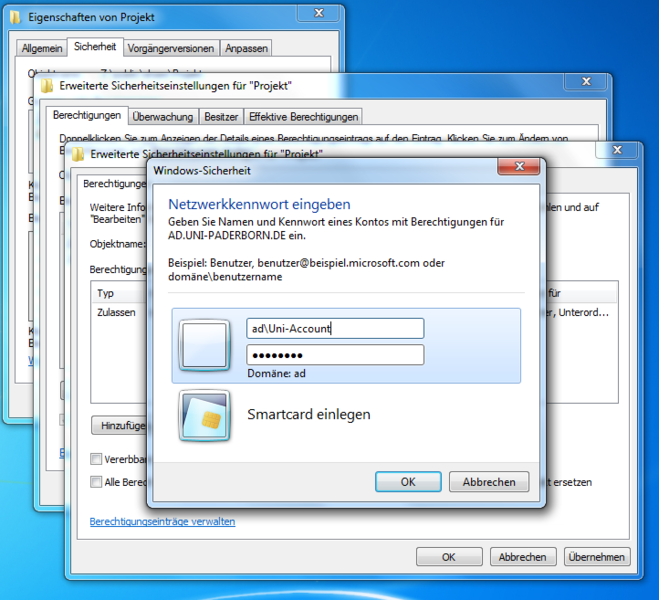Click OK in front Erweiterte Sicherheitseinstellungen window
Viewport: 659px width, 600px height.
449,557
